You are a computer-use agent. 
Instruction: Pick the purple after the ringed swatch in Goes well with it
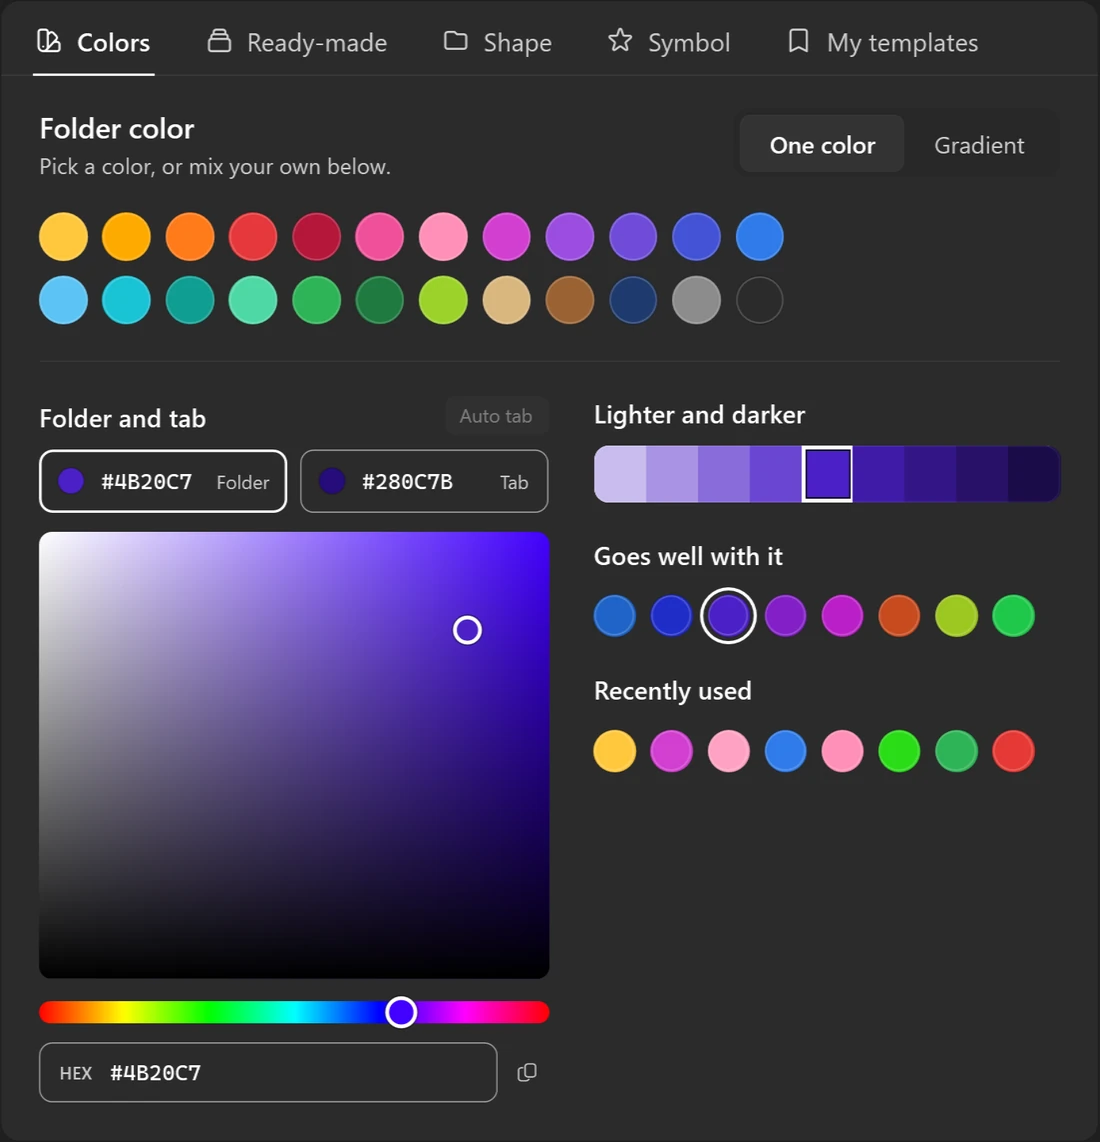click(785, 616)
